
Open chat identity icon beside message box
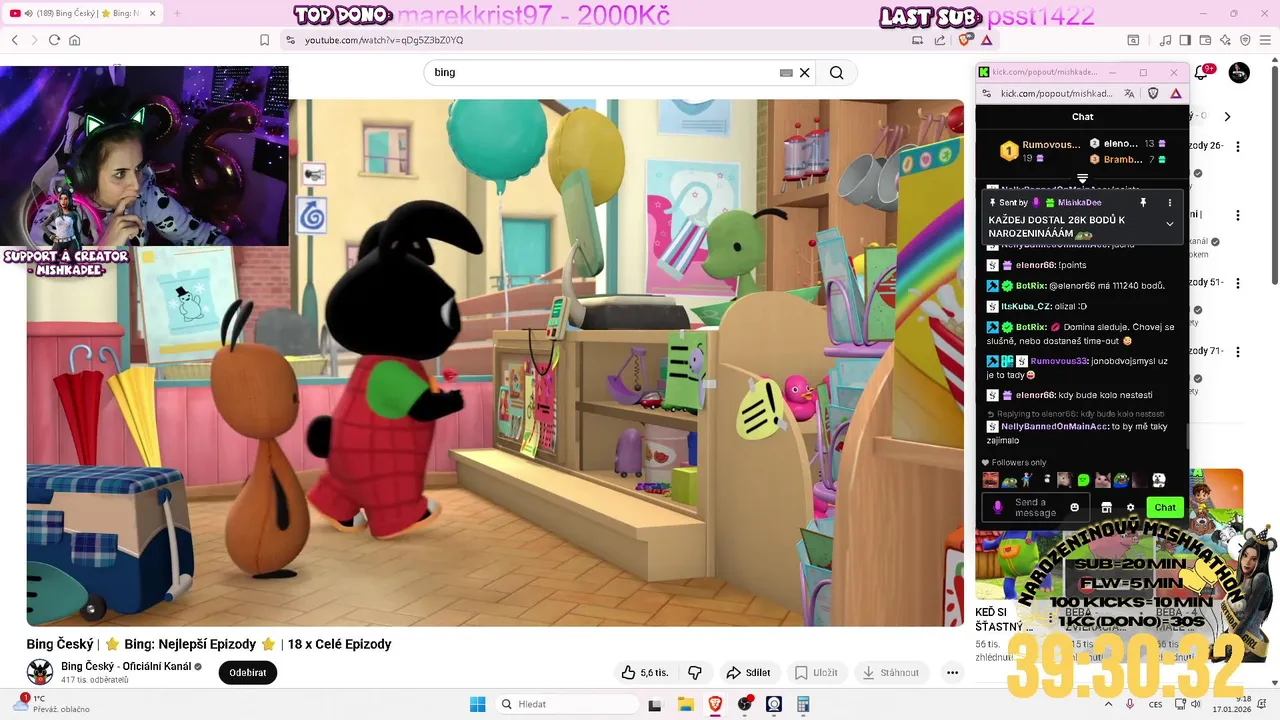pyautogui.click(x=997, y=508)
